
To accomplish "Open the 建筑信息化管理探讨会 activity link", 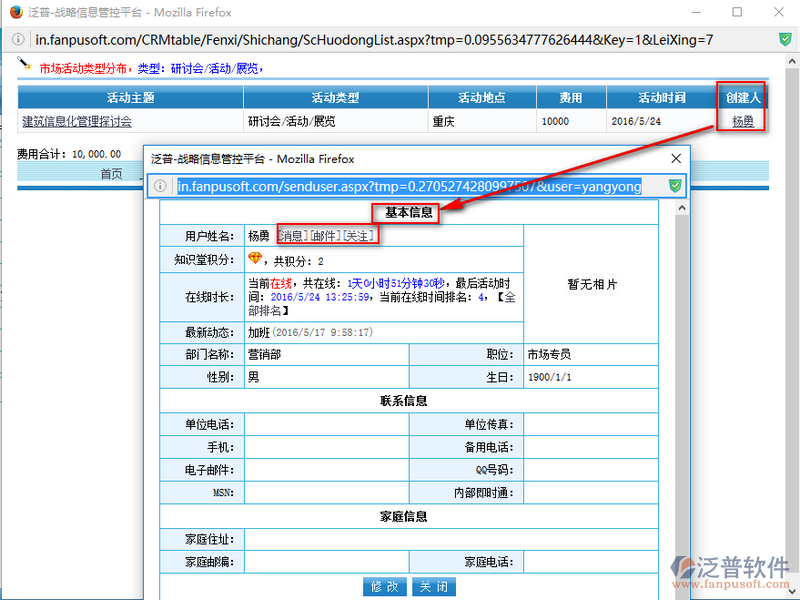I will [x=77, y=121].
